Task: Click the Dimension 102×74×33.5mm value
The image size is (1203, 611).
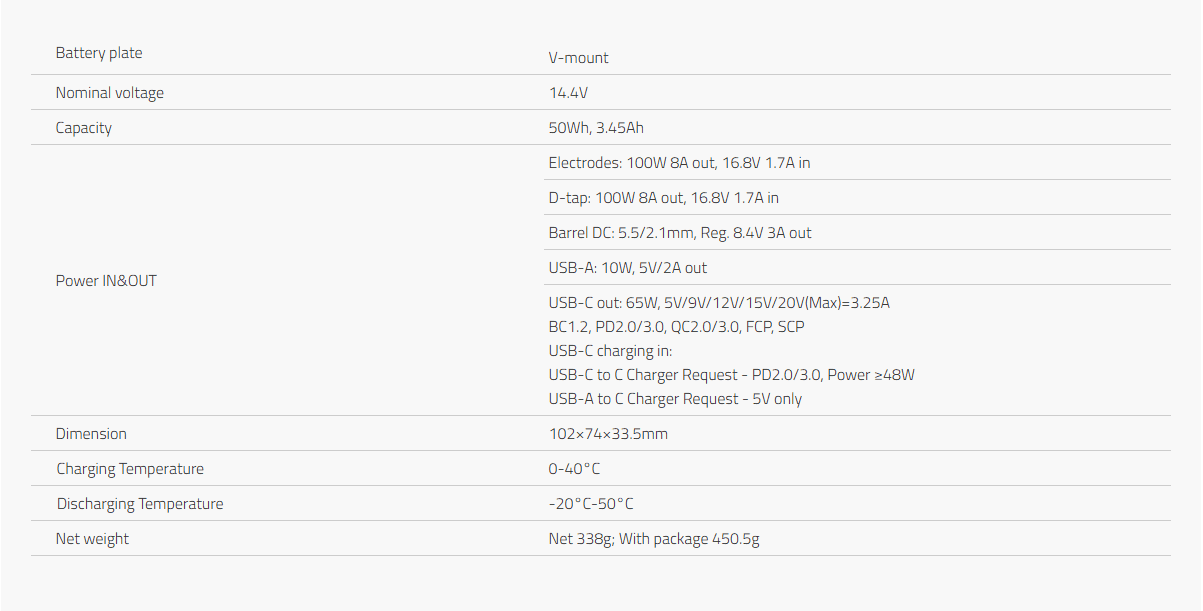Action: (x=608, y=434)
